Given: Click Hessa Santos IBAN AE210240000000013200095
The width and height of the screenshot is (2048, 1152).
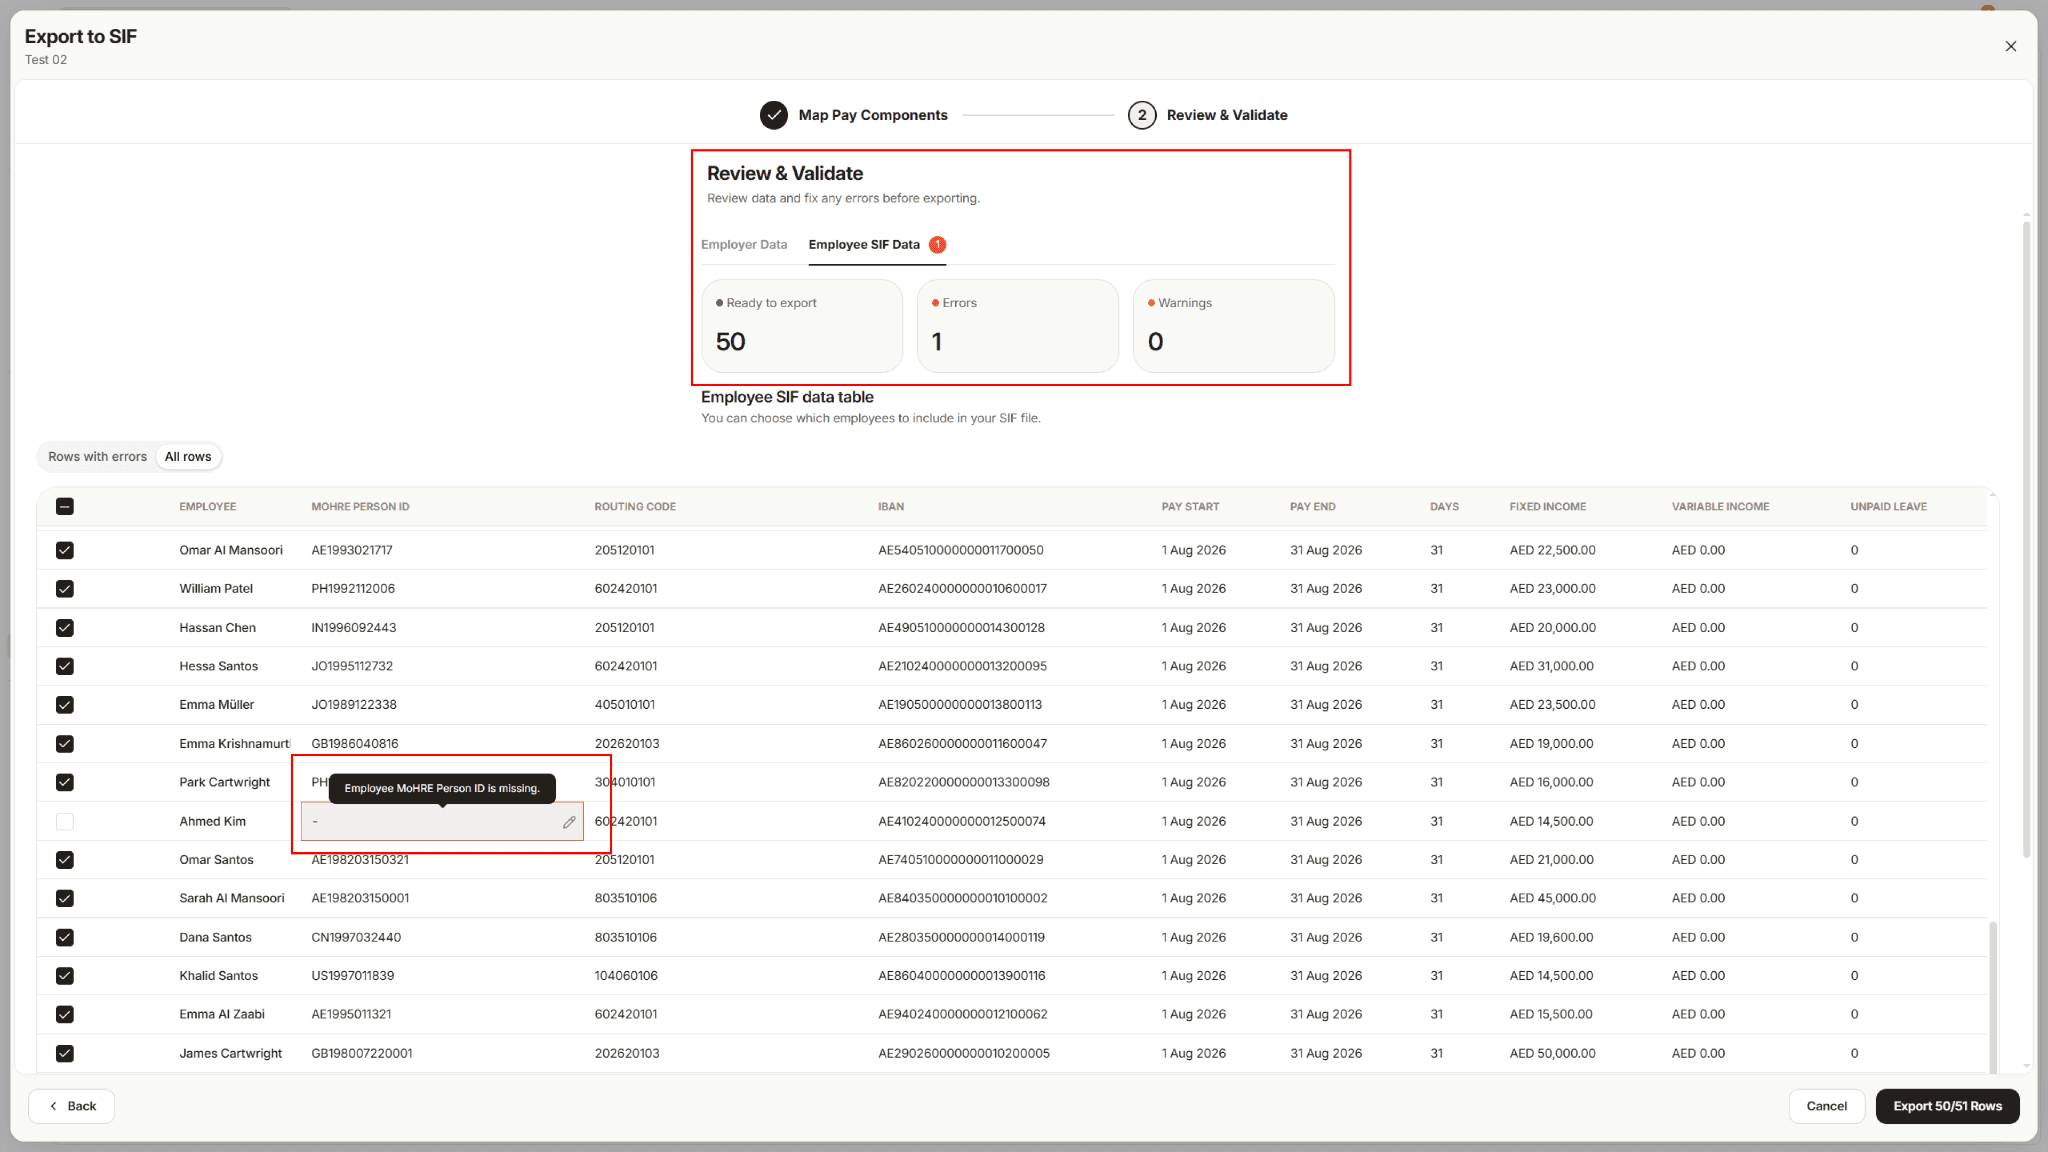Looking at the screenshot, I should (x=962, y=666).
